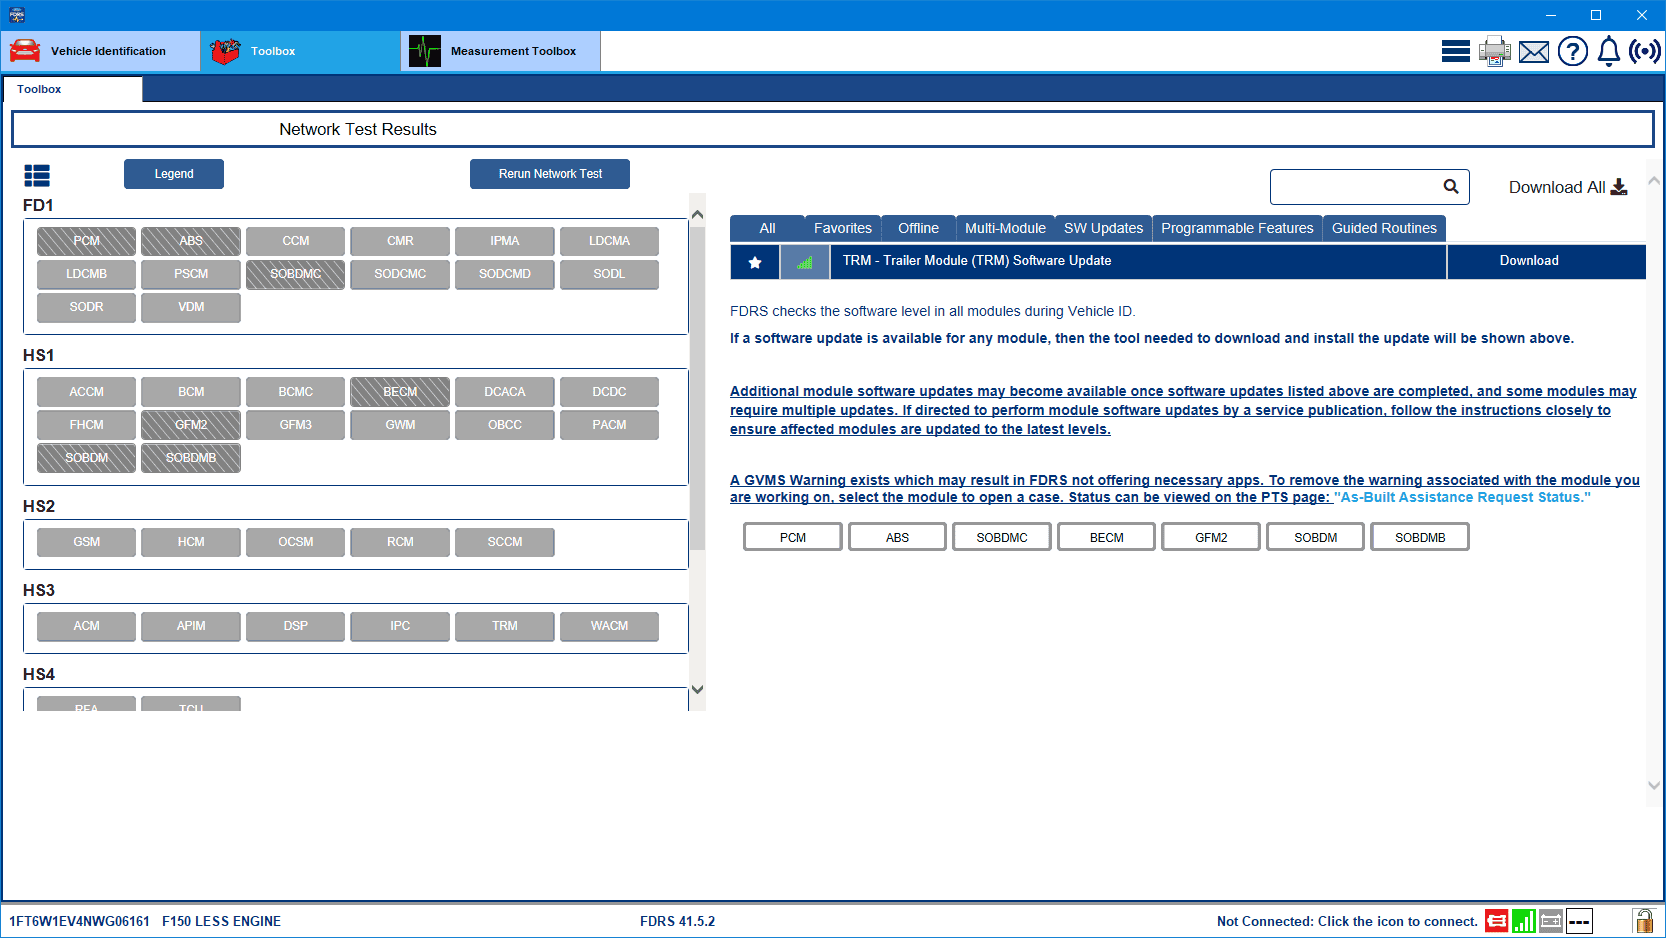1666x938 pixels.
Task: Click the padlock icon in the status bar
Action: point(1645,921)
